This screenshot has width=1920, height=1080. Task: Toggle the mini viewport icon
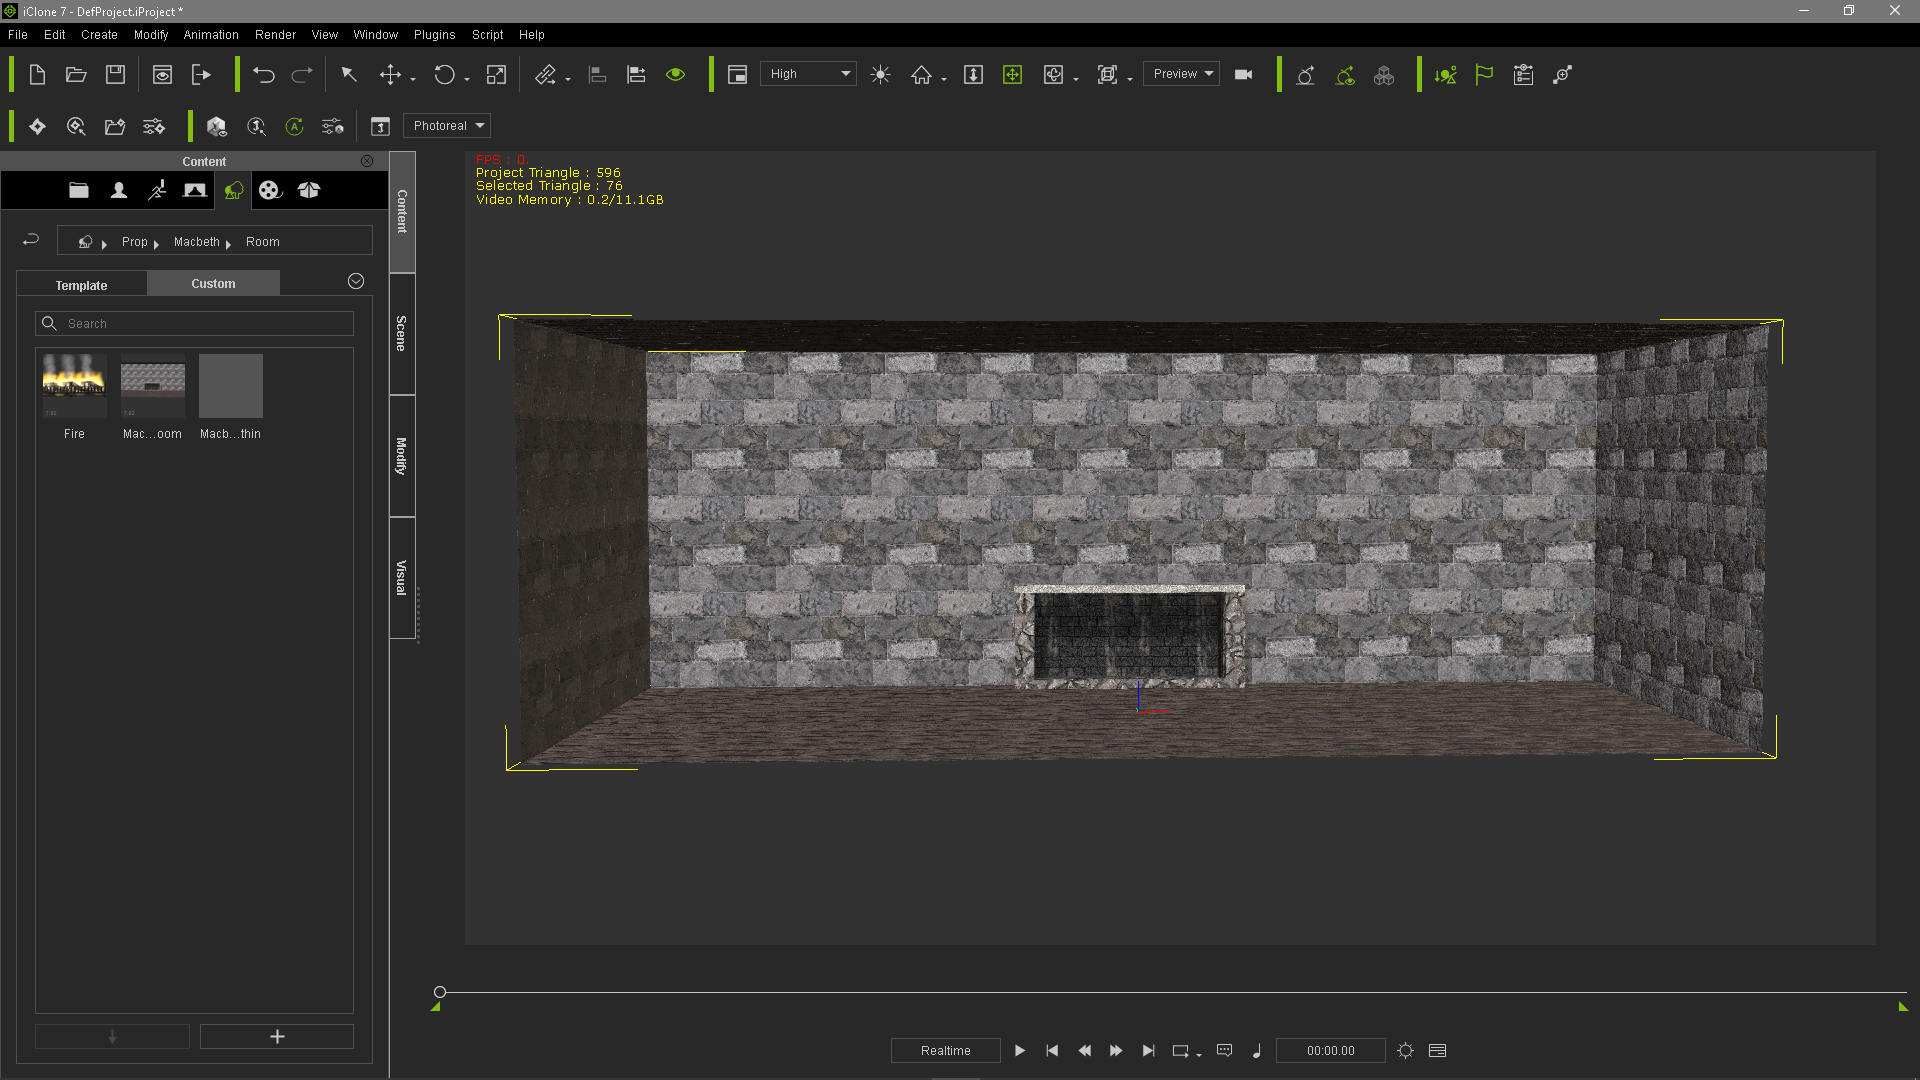click(x=737, y=75)
